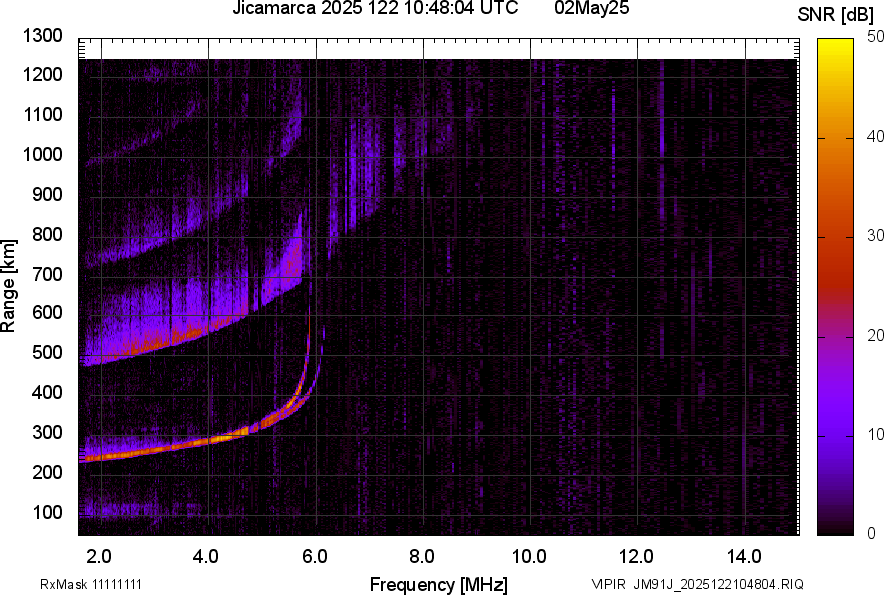The height and width of the screenshot is (595, 884).
Task: Click the 02May25 date label
Action: (592, 9)
